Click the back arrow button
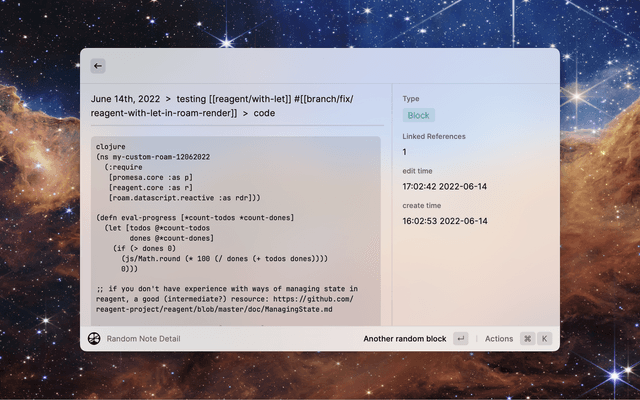The height and width of the screenshot is (400, 640). pyautogui.click(x=98, y=66)
